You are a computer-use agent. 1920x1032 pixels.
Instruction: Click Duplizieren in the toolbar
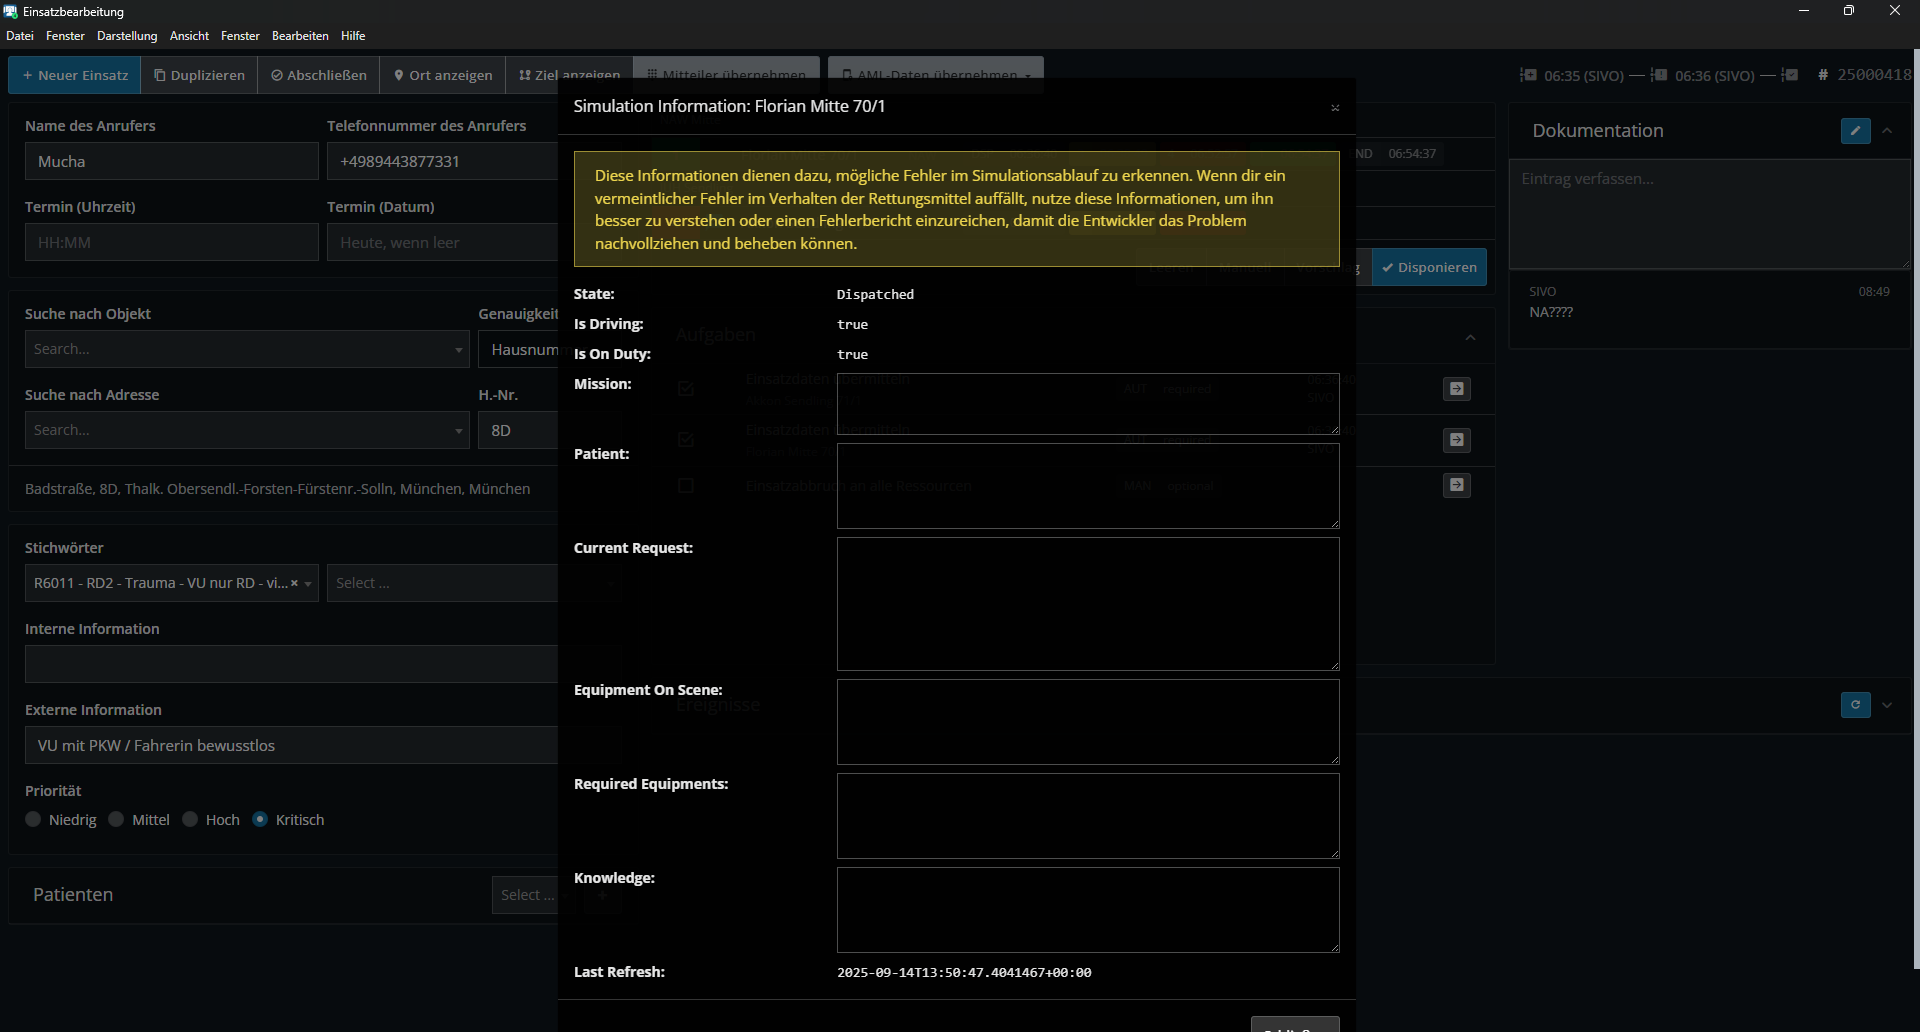pyautogui.click(x=199, y=75)
